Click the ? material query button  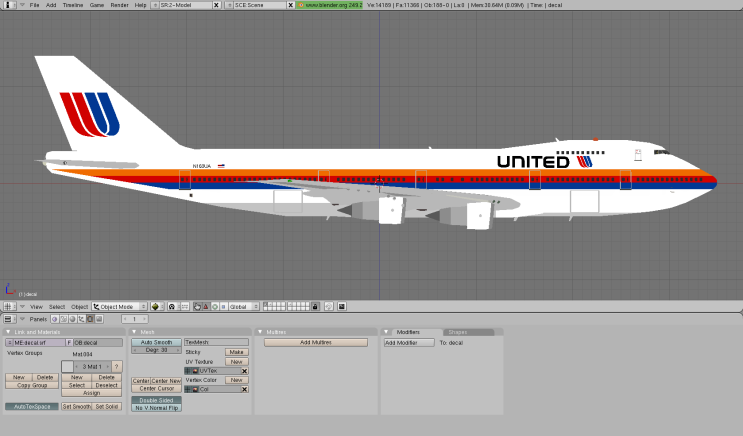pyautogui.click(x=117, y=366)
